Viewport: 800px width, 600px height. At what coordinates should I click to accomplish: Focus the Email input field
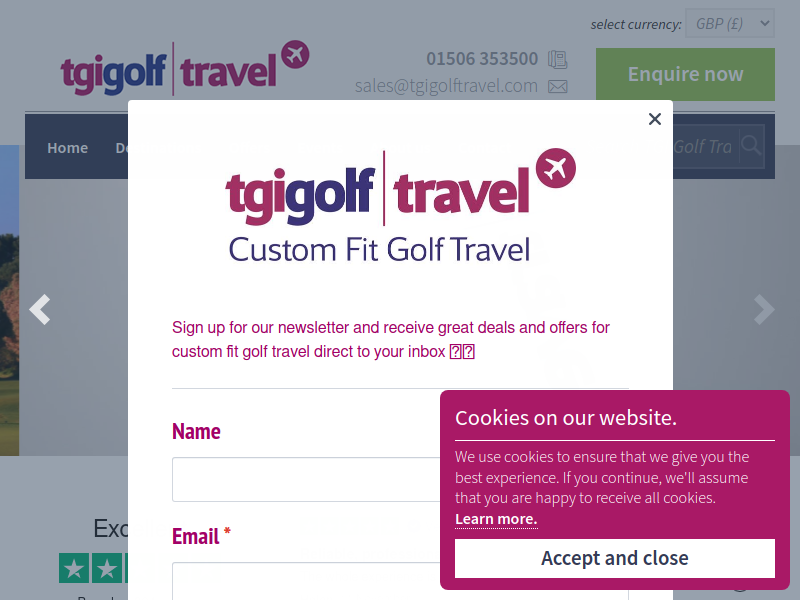coord(306,581)
